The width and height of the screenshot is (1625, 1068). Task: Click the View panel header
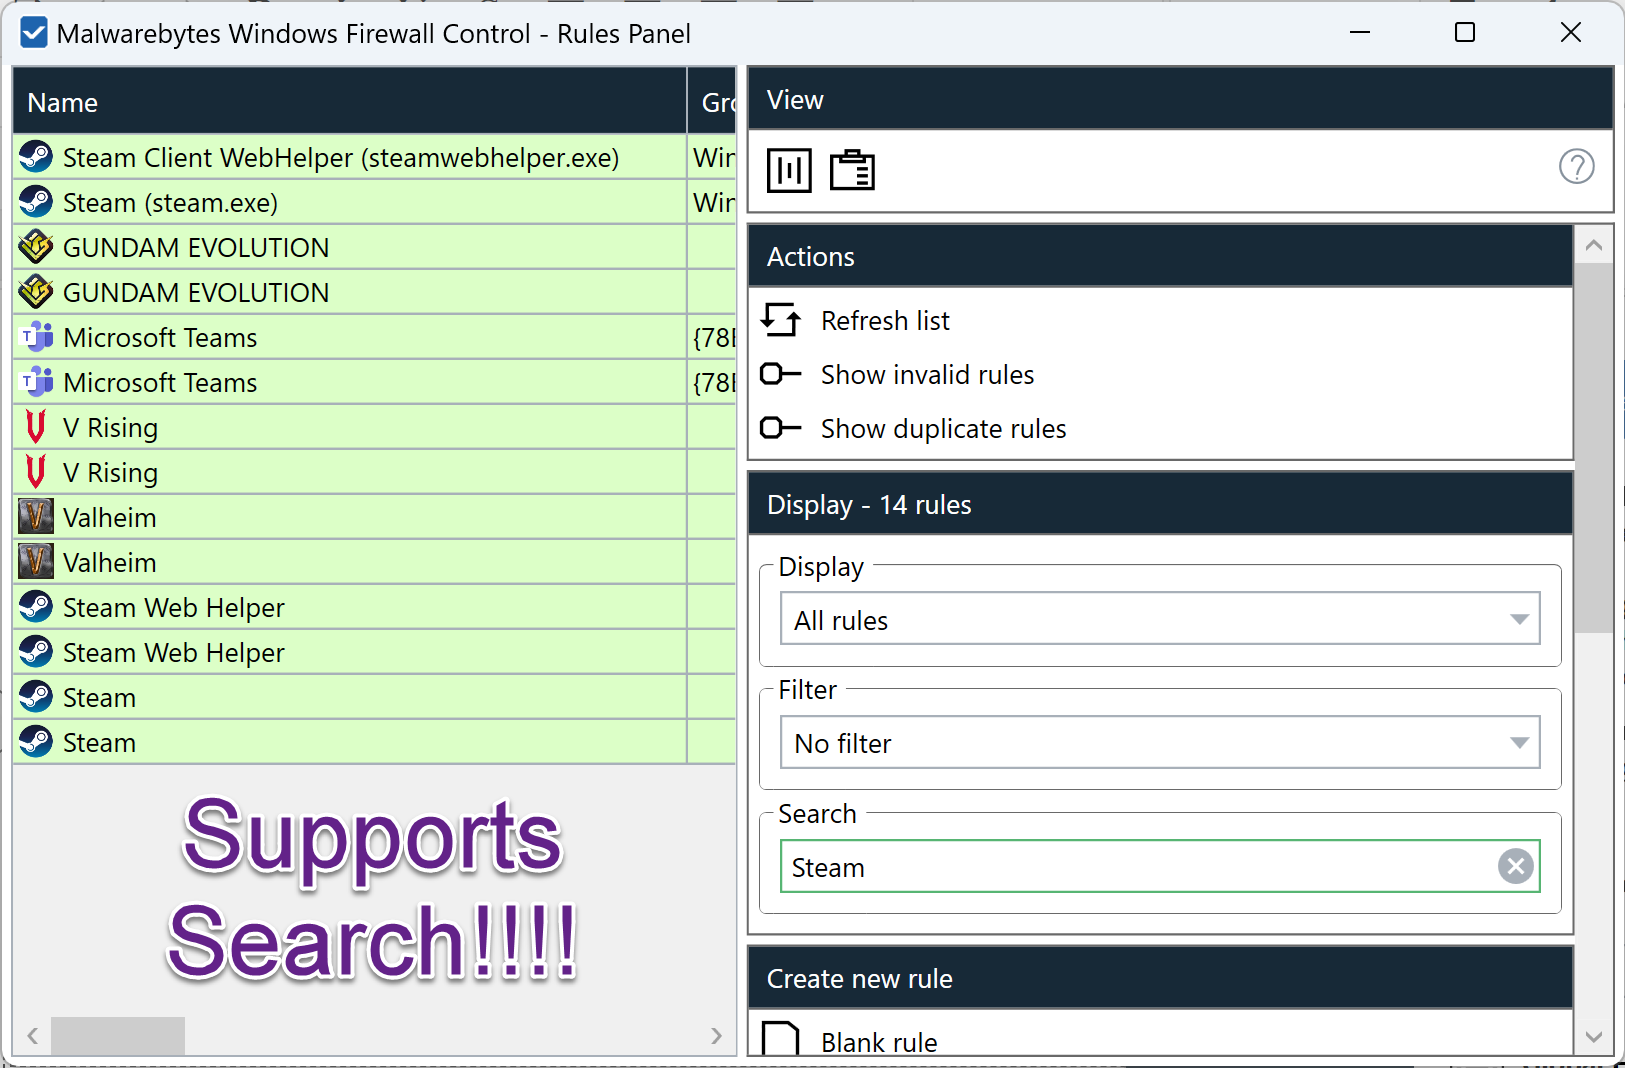tap(1180, 99)
